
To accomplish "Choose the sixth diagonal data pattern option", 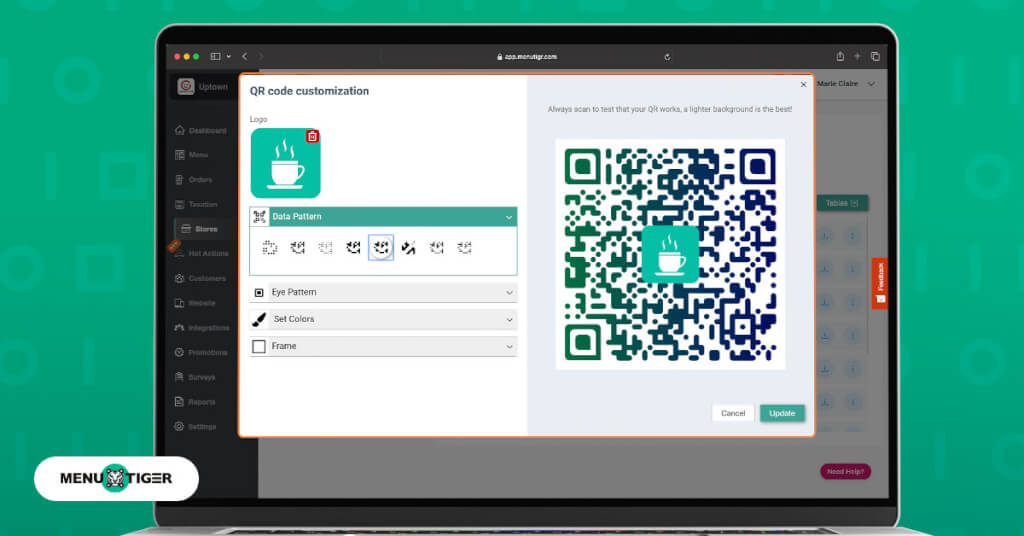I will coord(409,247).
